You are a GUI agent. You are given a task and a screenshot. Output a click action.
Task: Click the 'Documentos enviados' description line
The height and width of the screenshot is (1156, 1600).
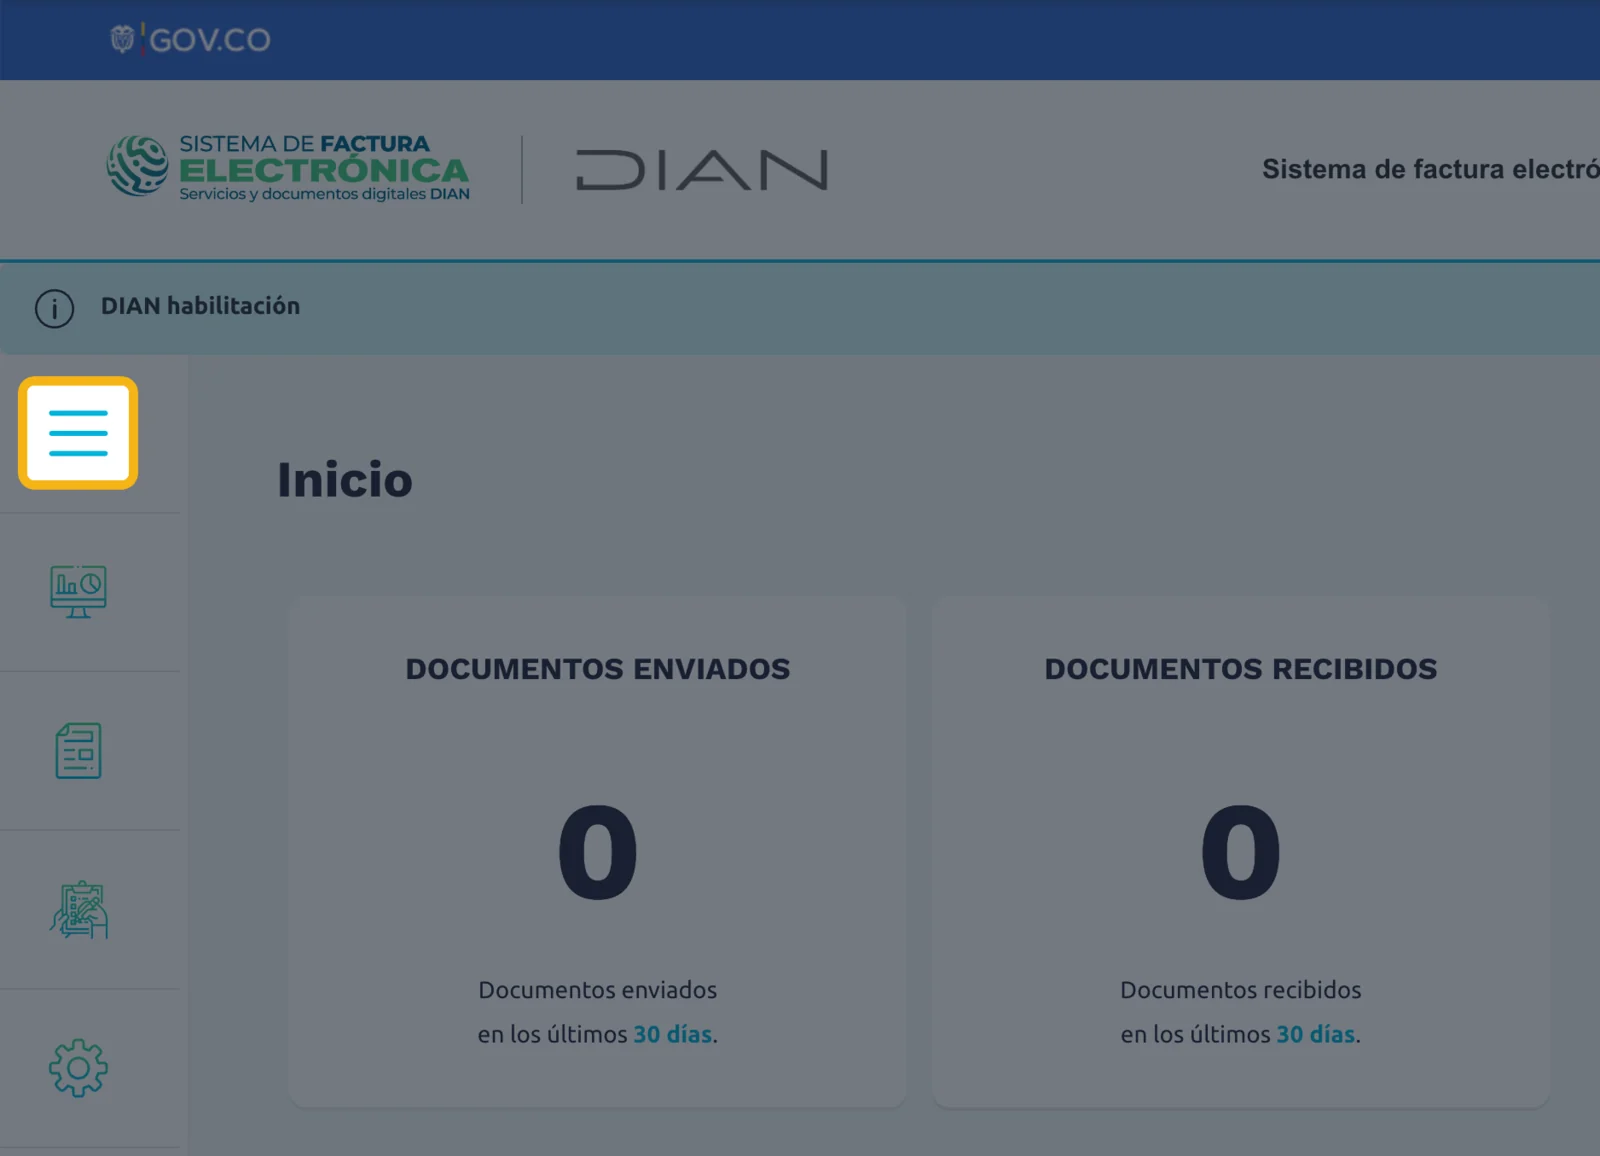(598, 990)
